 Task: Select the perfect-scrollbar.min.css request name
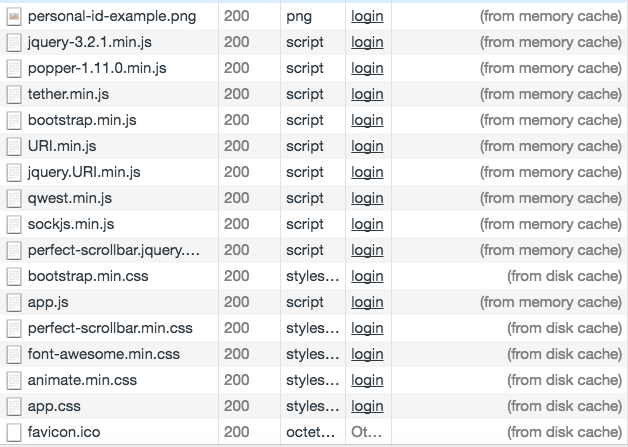click(x=110, y=329)
